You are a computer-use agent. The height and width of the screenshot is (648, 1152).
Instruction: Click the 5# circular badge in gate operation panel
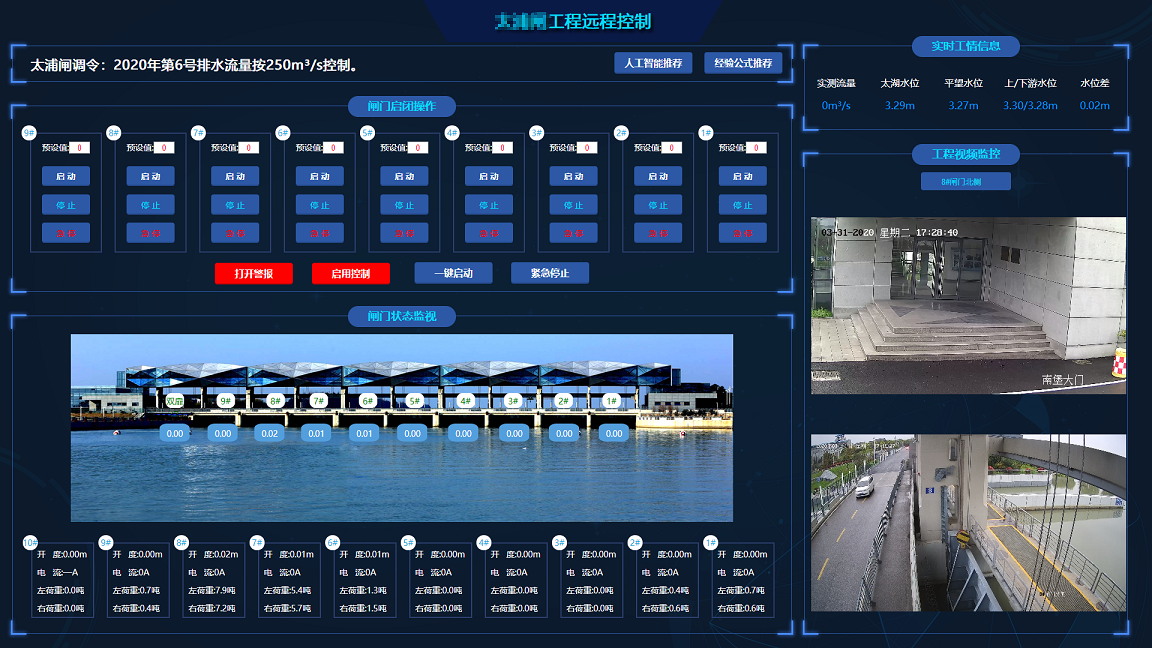pos(367,133)
